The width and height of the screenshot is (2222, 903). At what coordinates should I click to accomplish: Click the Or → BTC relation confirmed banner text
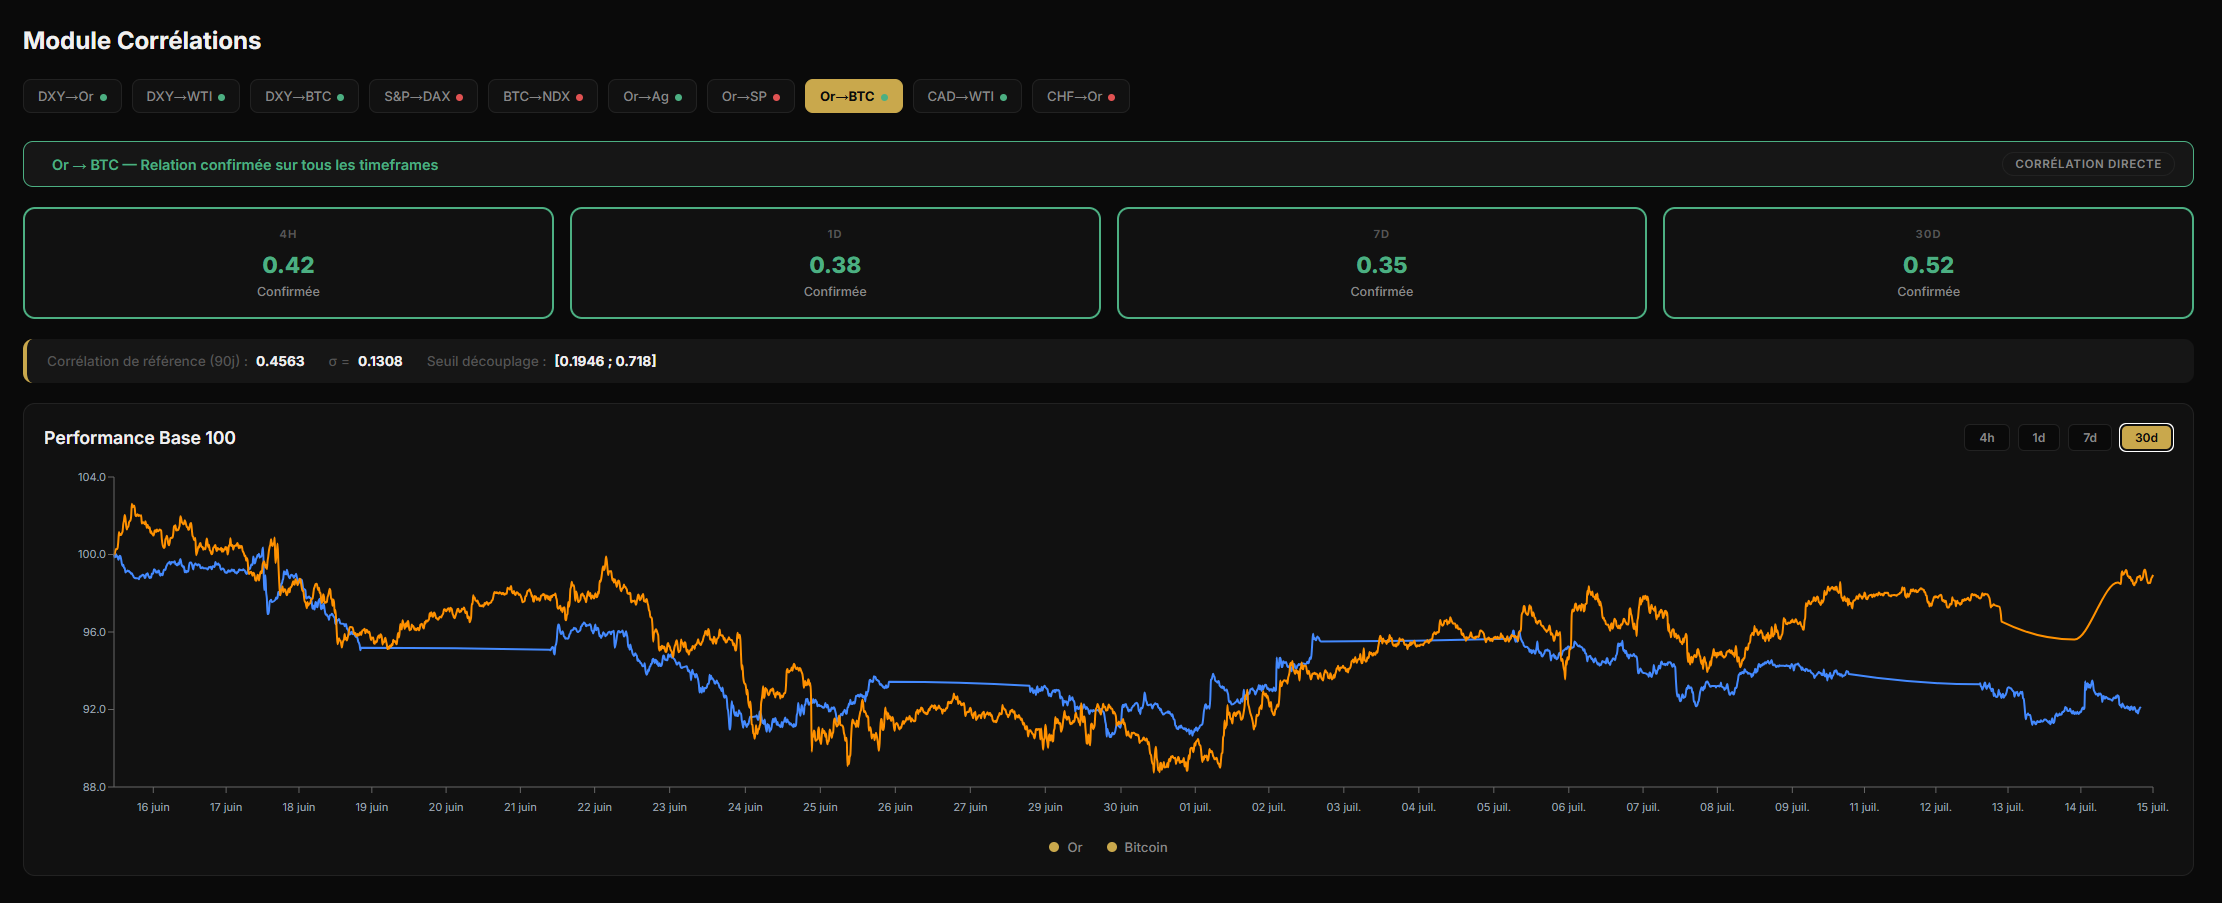tap(245, 165)
